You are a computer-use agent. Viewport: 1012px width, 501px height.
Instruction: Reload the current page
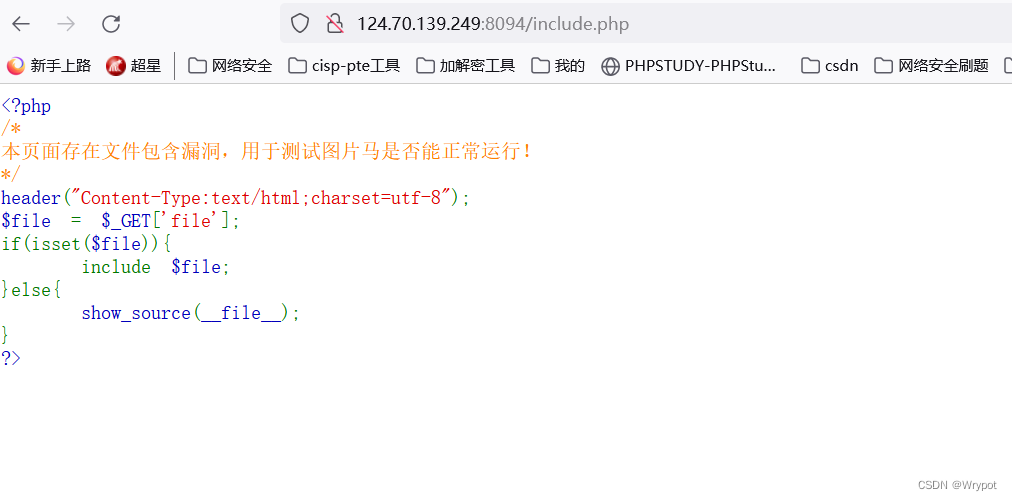(x=111, y=25)
